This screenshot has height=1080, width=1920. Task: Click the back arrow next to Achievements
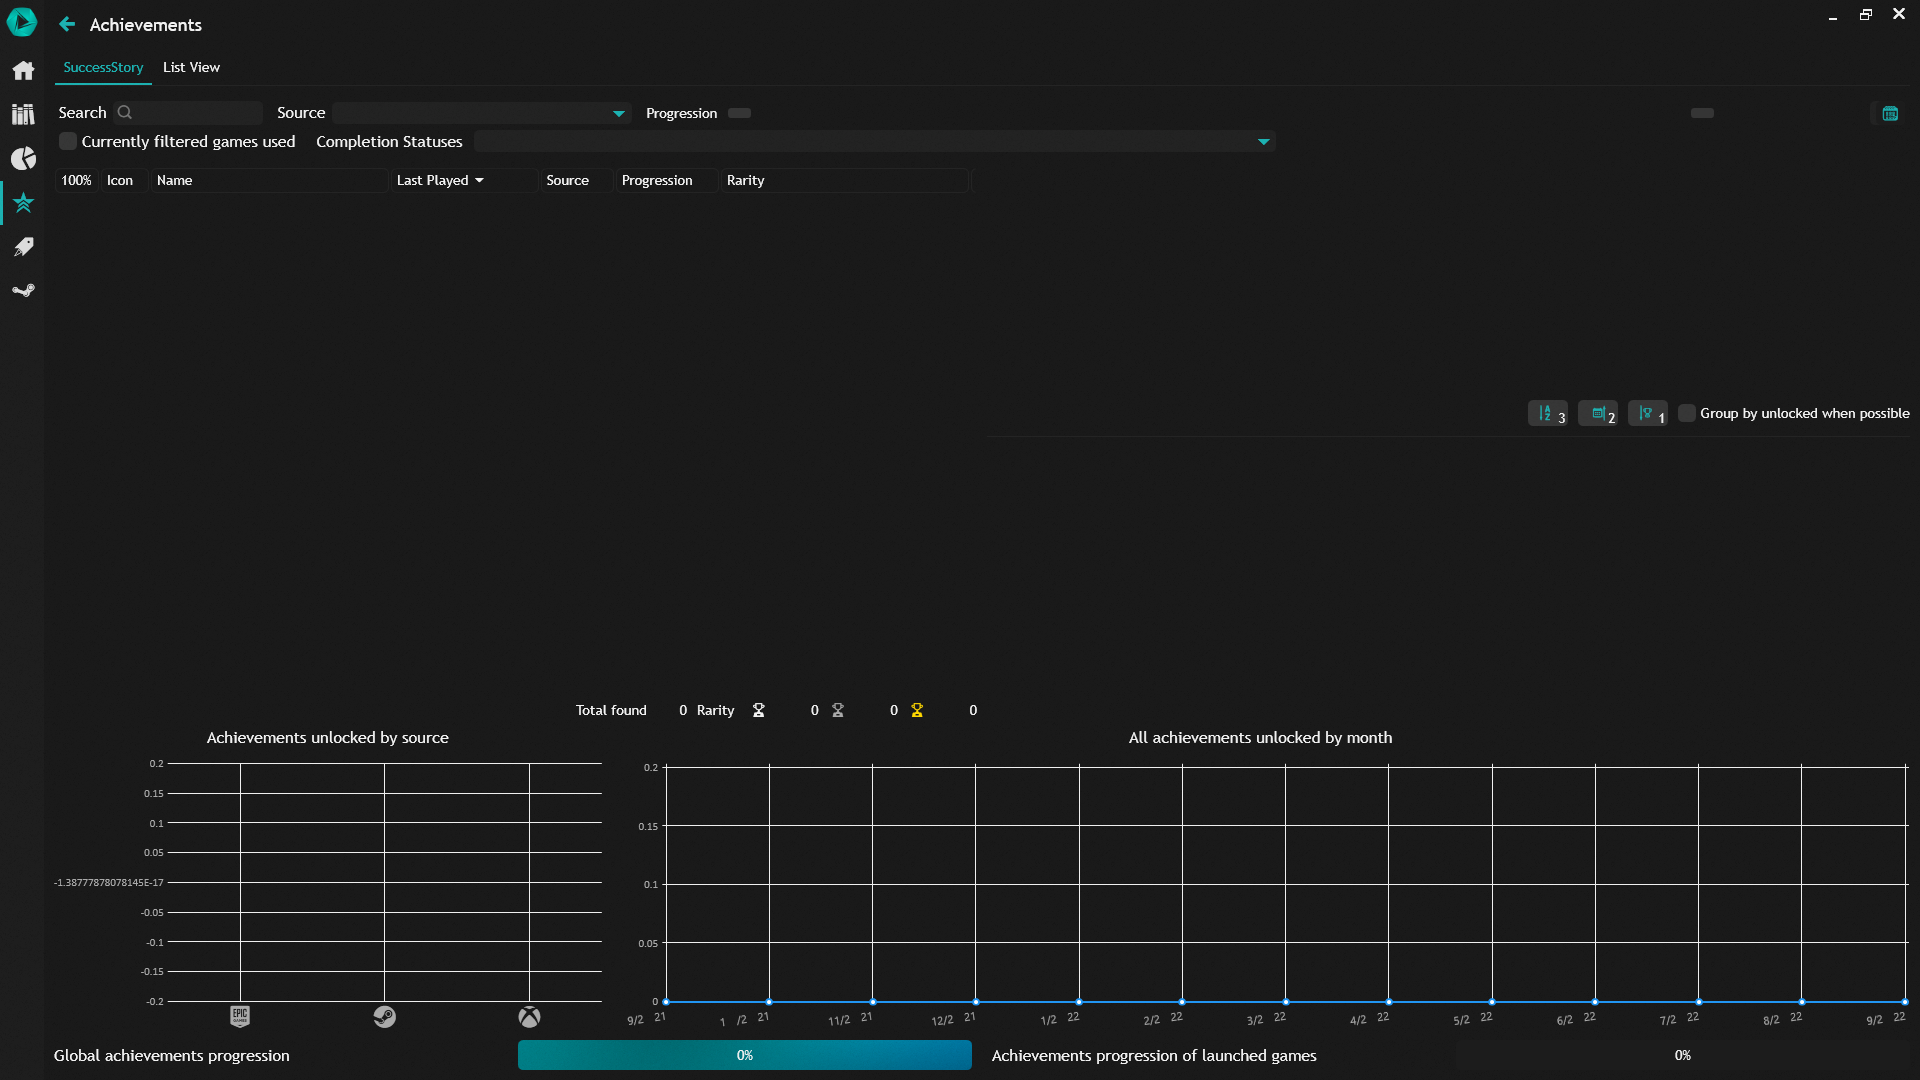(x=66, y=24)
